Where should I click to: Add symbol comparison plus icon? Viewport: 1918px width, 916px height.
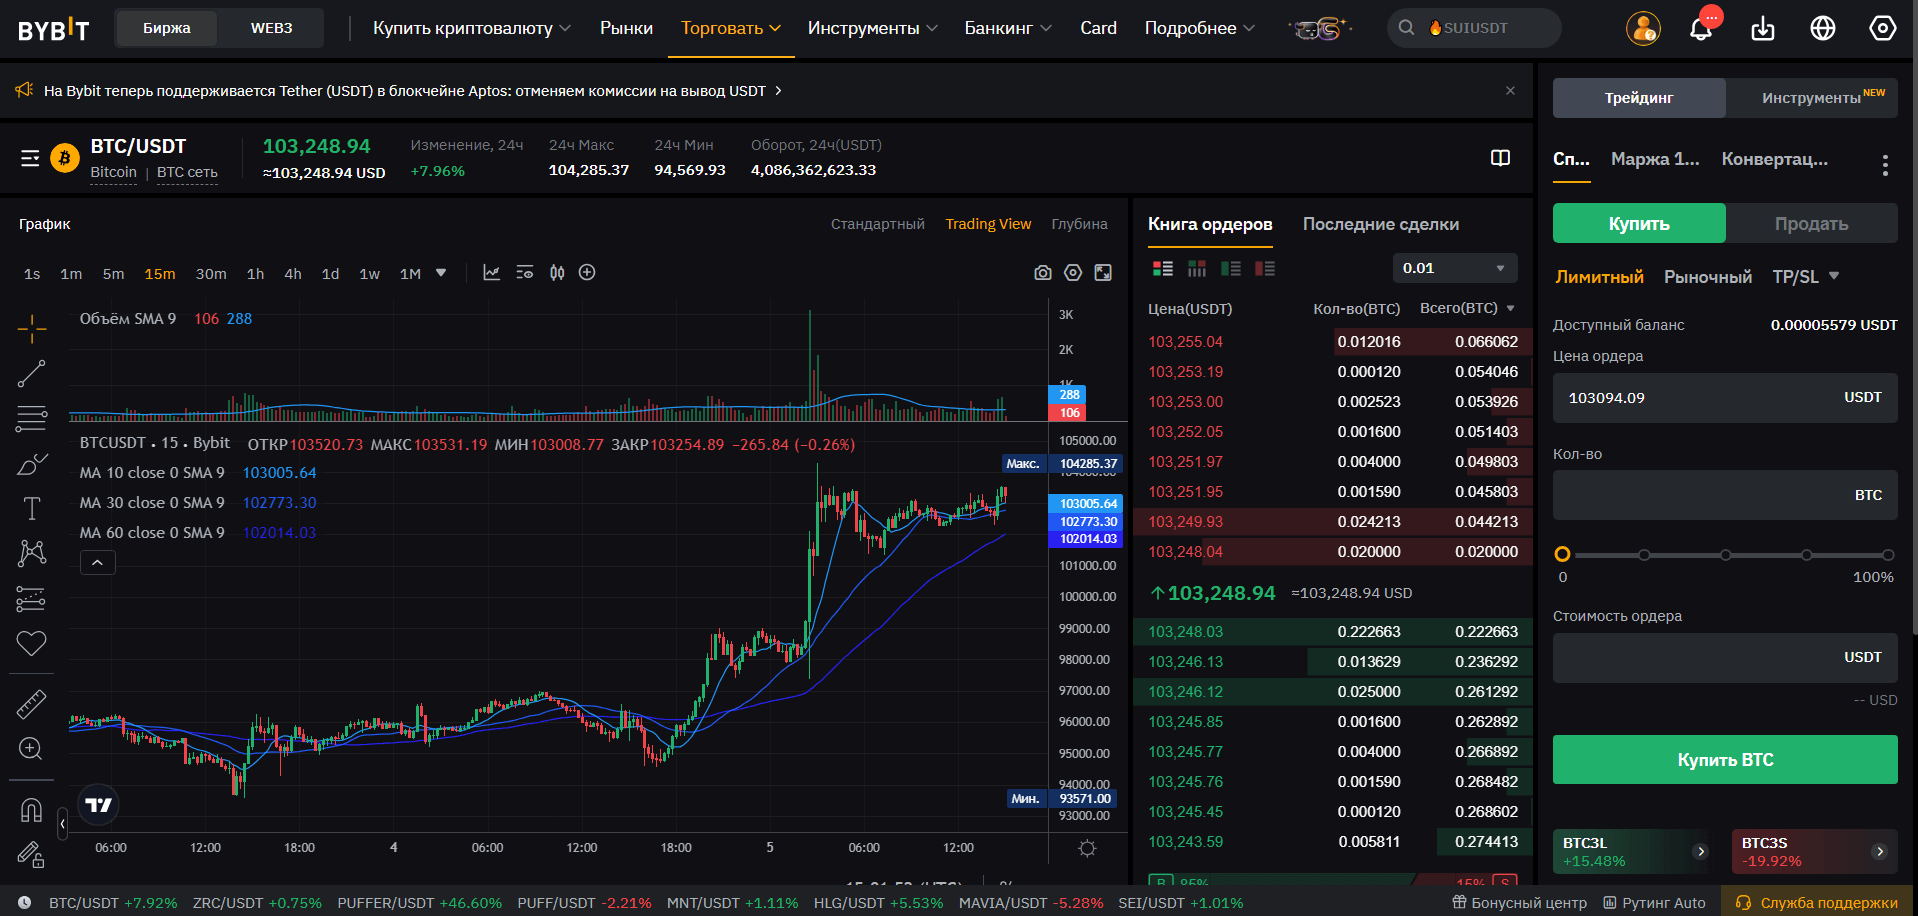pos(587,273)
